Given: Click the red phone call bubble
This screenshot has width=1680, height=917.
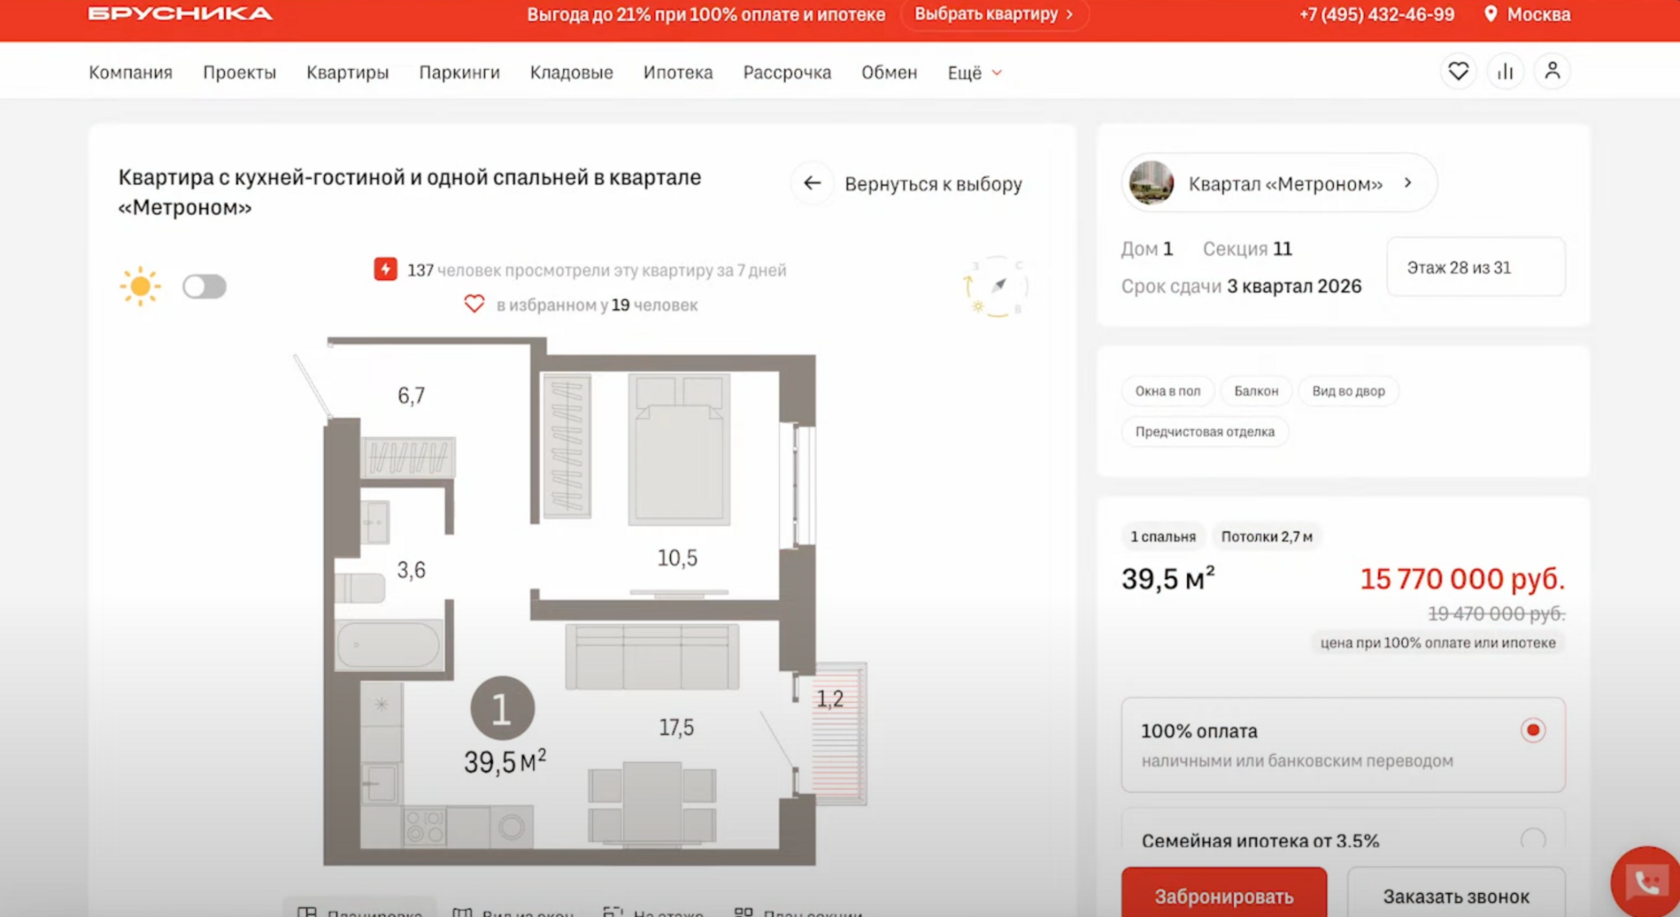Looking at the screenshot, I should (x=1646, y=882).
